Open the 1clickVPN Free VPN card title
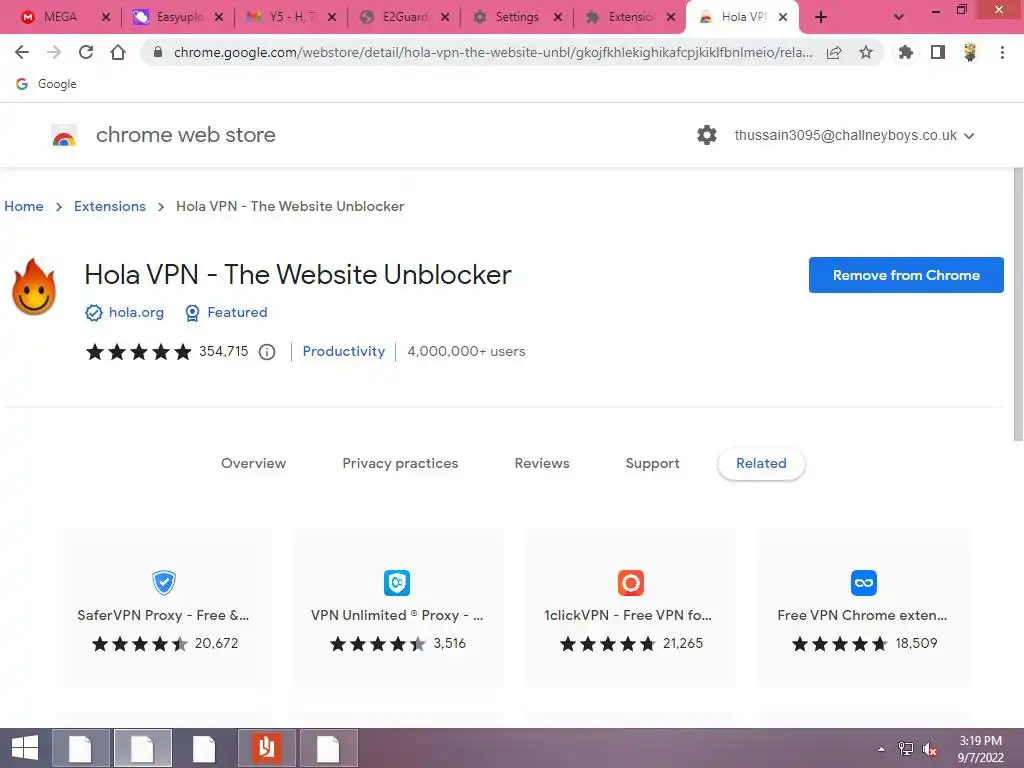Viewport: 1024px width, 768px height. pyautogui.click(x=628, y=615)
